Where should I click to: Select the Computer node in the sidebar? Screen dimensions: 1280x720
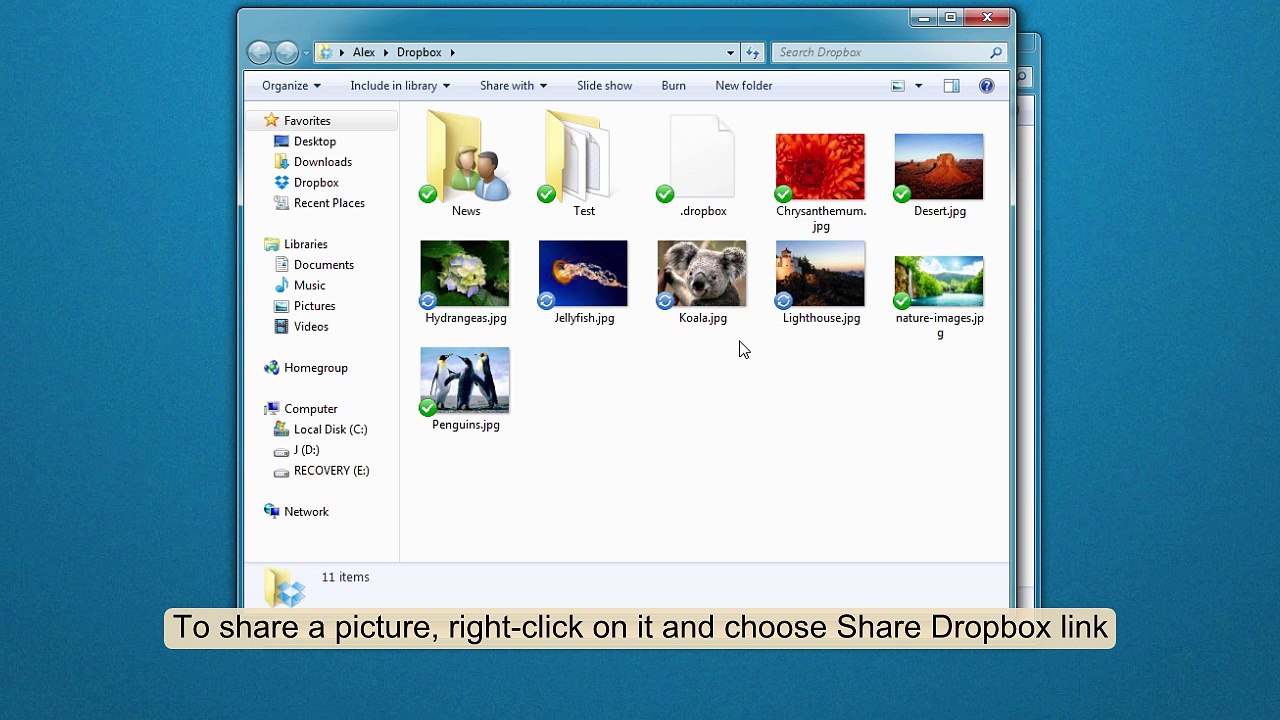pyautogui.click(x=311, y=409)
